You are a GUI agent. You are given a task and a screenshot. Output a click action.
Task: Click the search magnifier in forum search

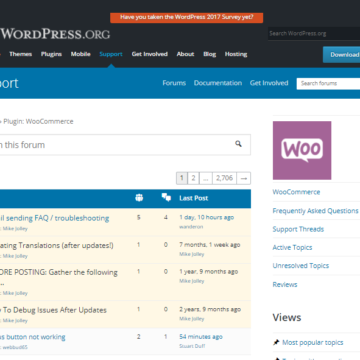click(x=238, y=144)
